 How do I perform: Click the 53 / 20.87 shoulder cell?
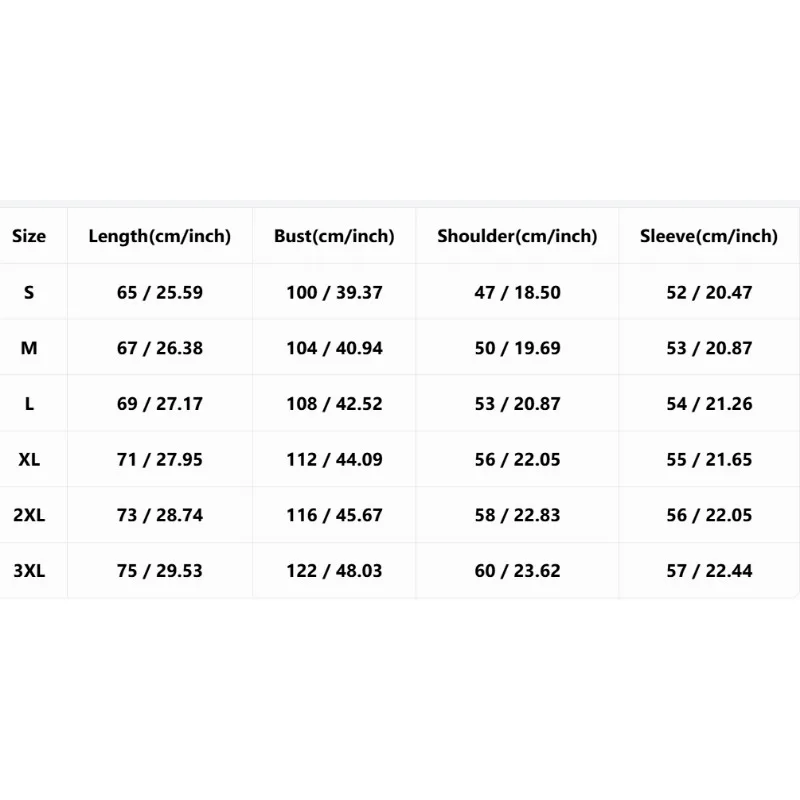pyautogui.click(x=517, y=404)
